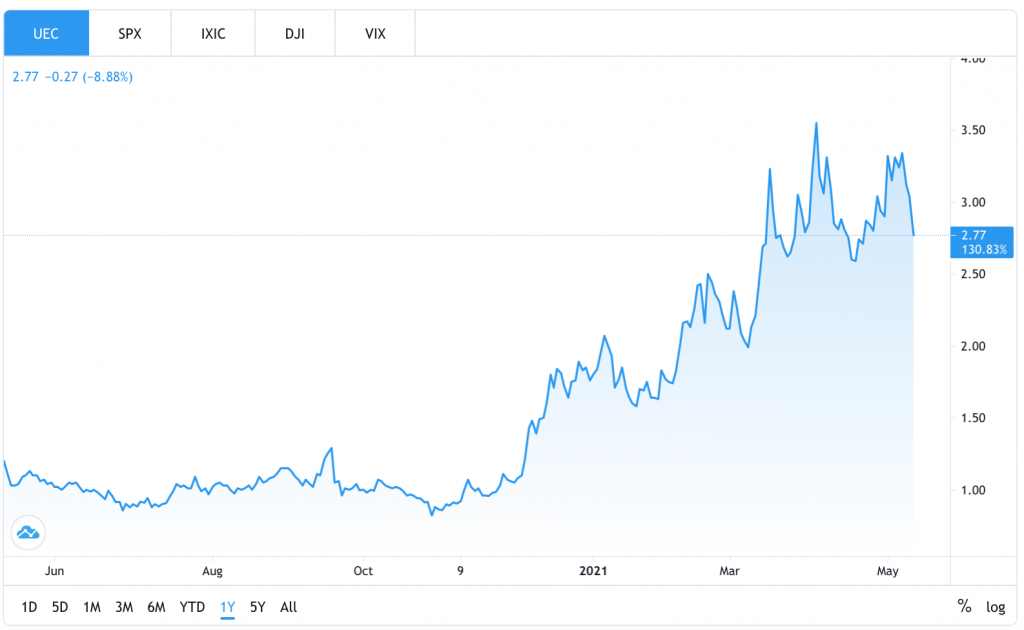The width and height of the screenshot is (1024, 630).
Task: Toggle percentage scale with % button
Action: (964, 606)
